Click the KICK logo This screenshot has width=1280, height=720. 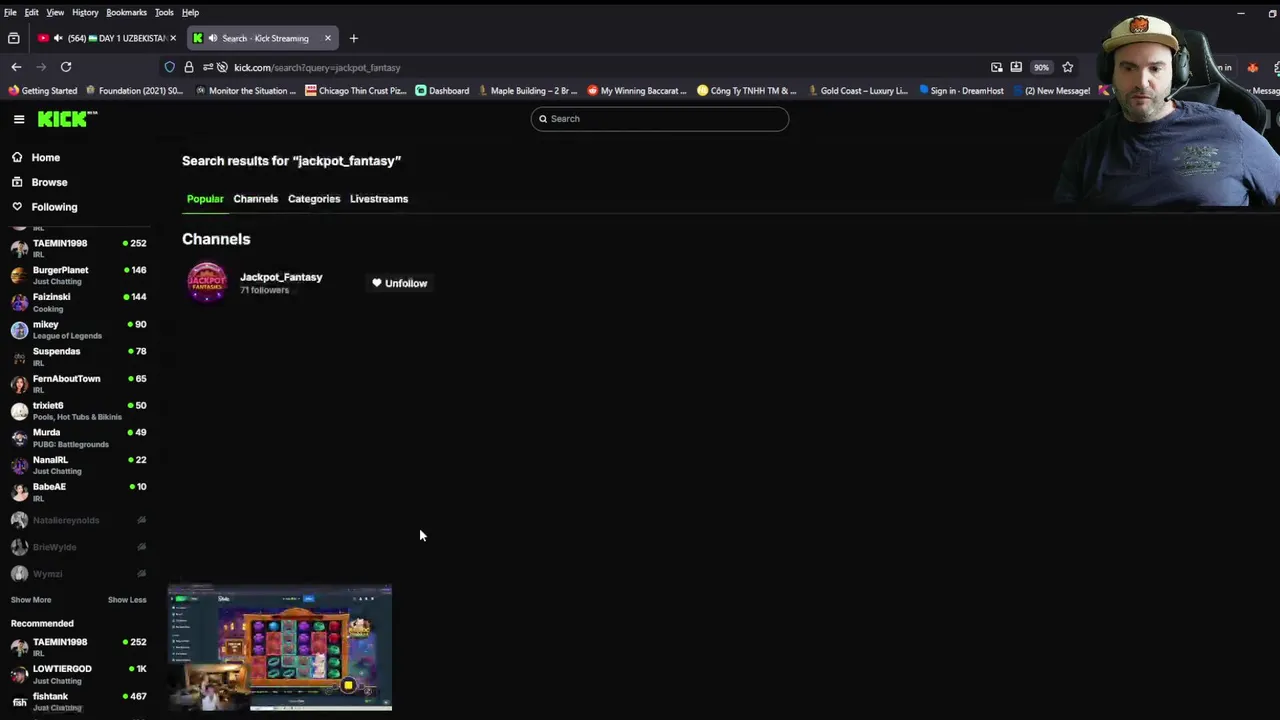pos(67,119)
